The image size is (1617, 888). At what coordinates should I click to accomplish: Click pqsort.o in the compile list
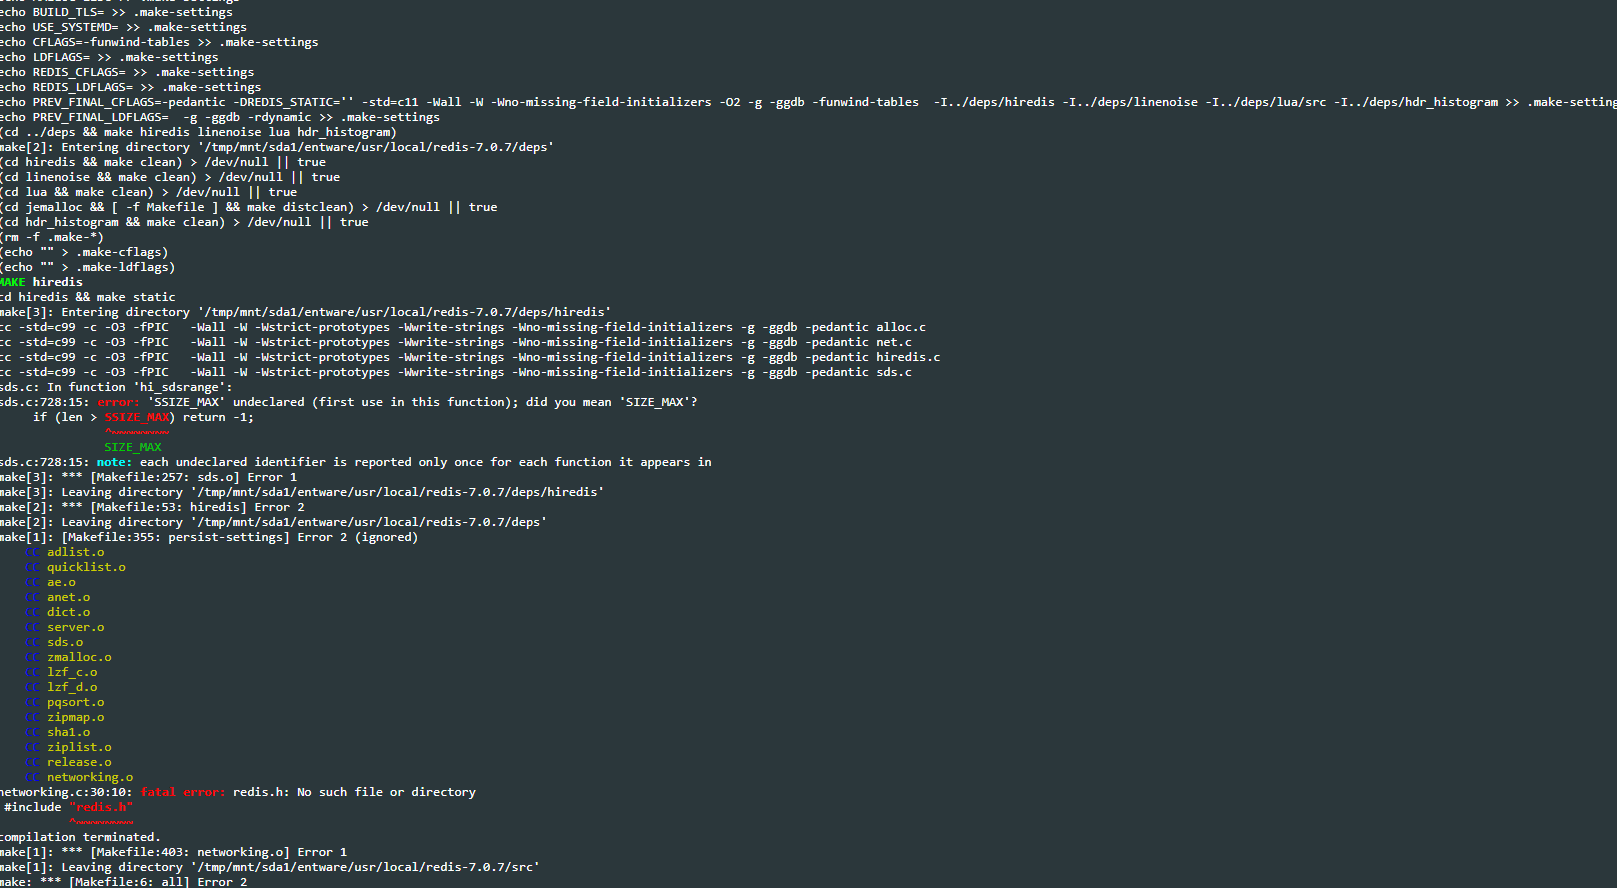[75, 702]
